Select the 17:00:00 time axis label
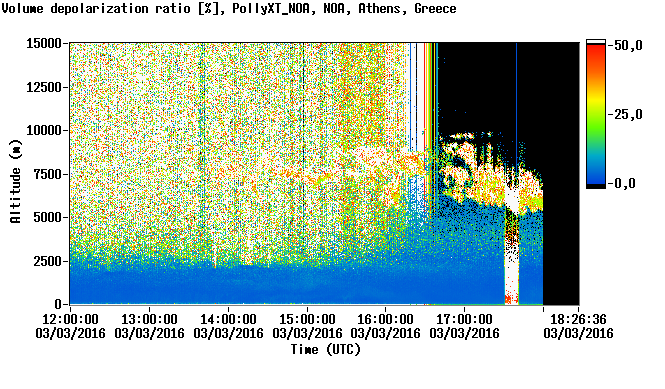The width and height of the screenshot is (665, 389). click(x=464, y=319)
